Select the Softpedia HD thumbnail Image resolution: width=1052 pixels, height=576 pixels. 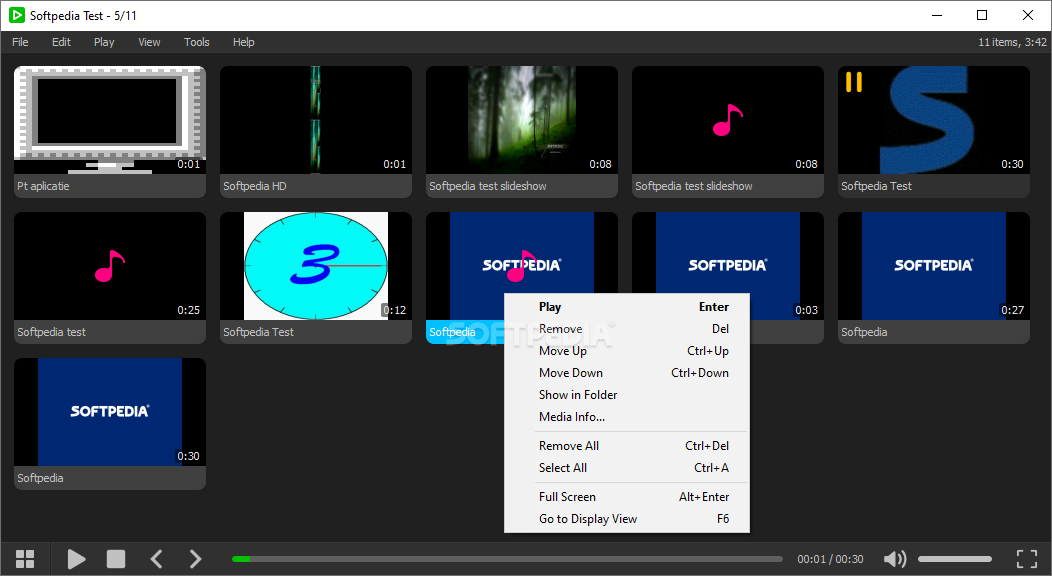316,120
